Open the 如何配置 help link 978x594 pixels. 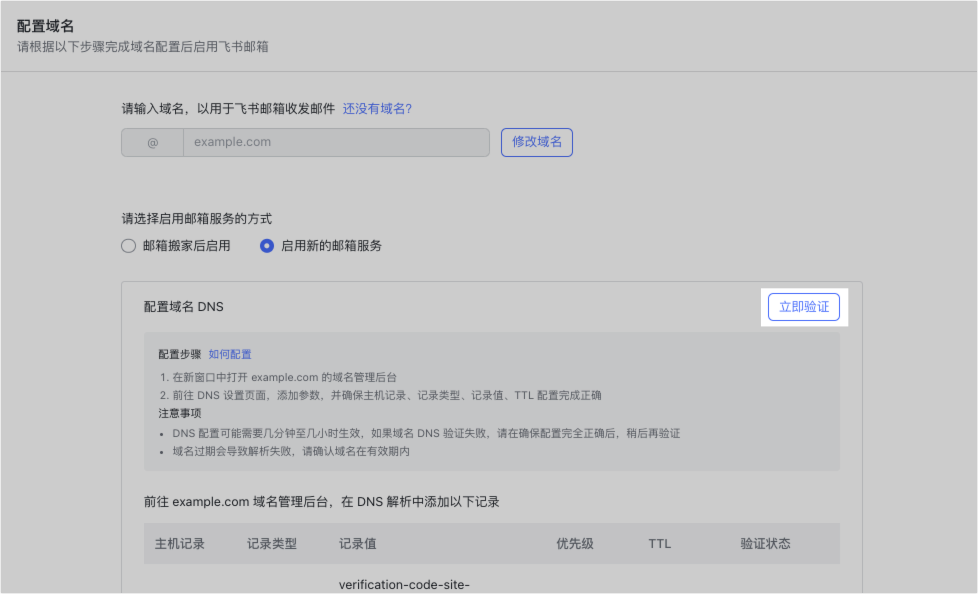tap(230, 354)
